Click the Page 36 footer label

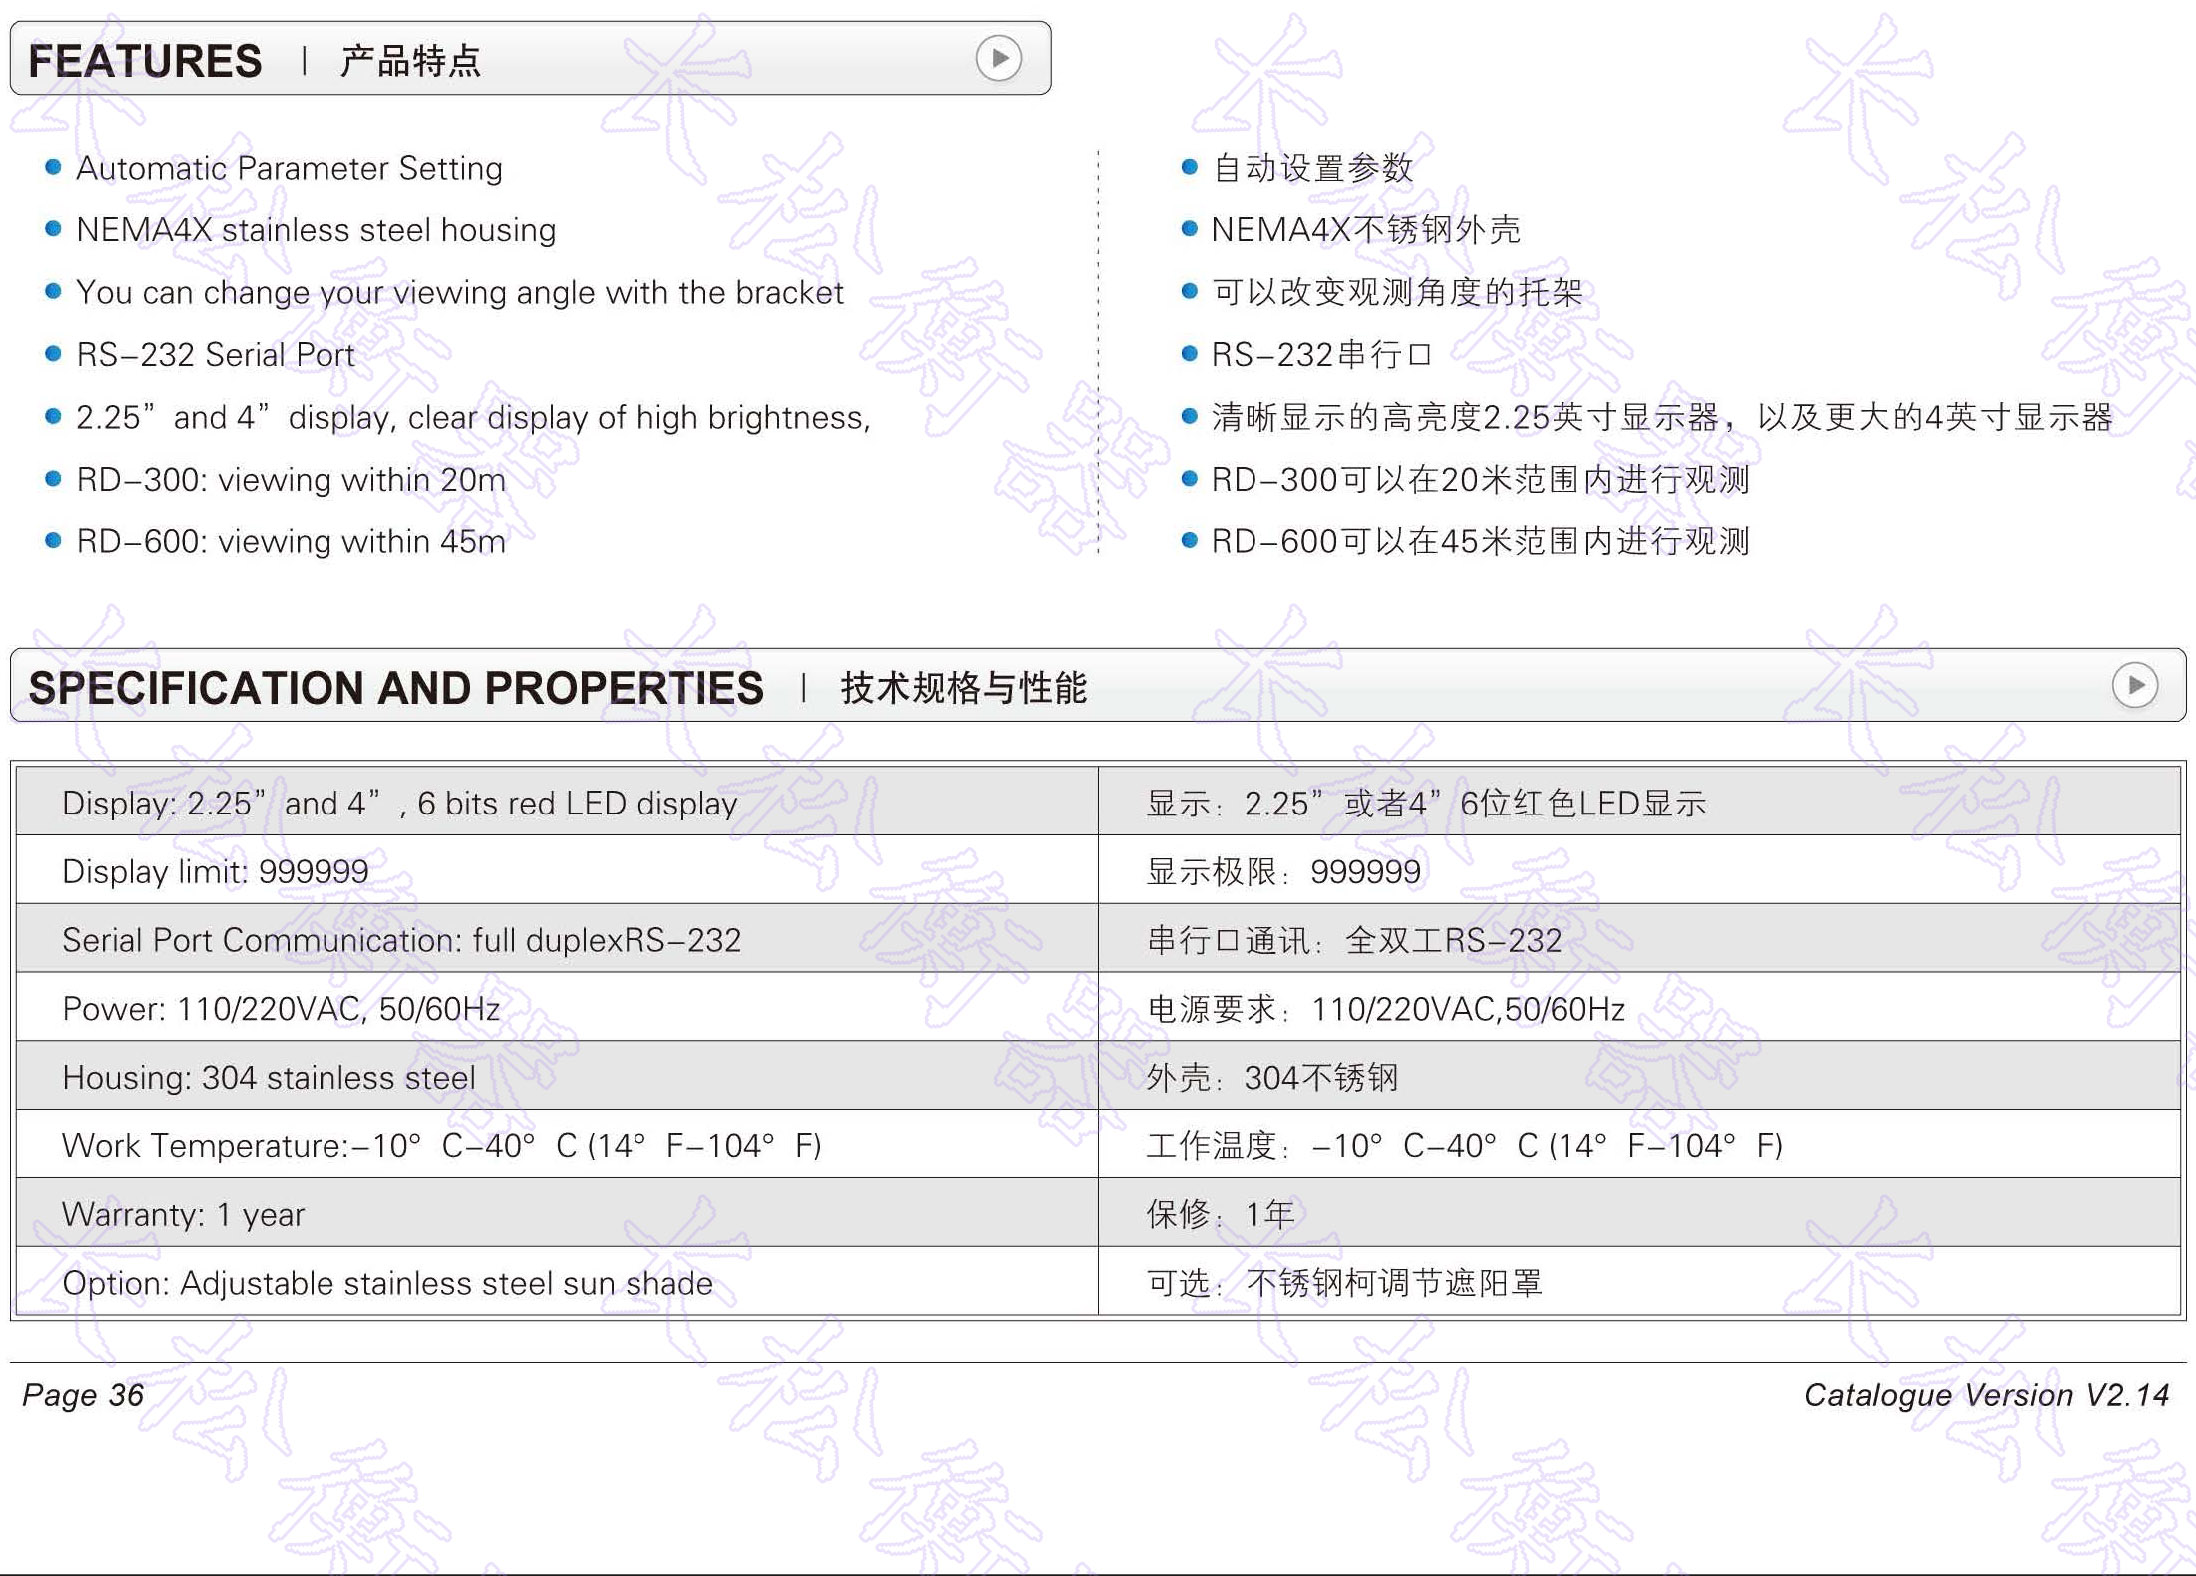pos(83,1394)
